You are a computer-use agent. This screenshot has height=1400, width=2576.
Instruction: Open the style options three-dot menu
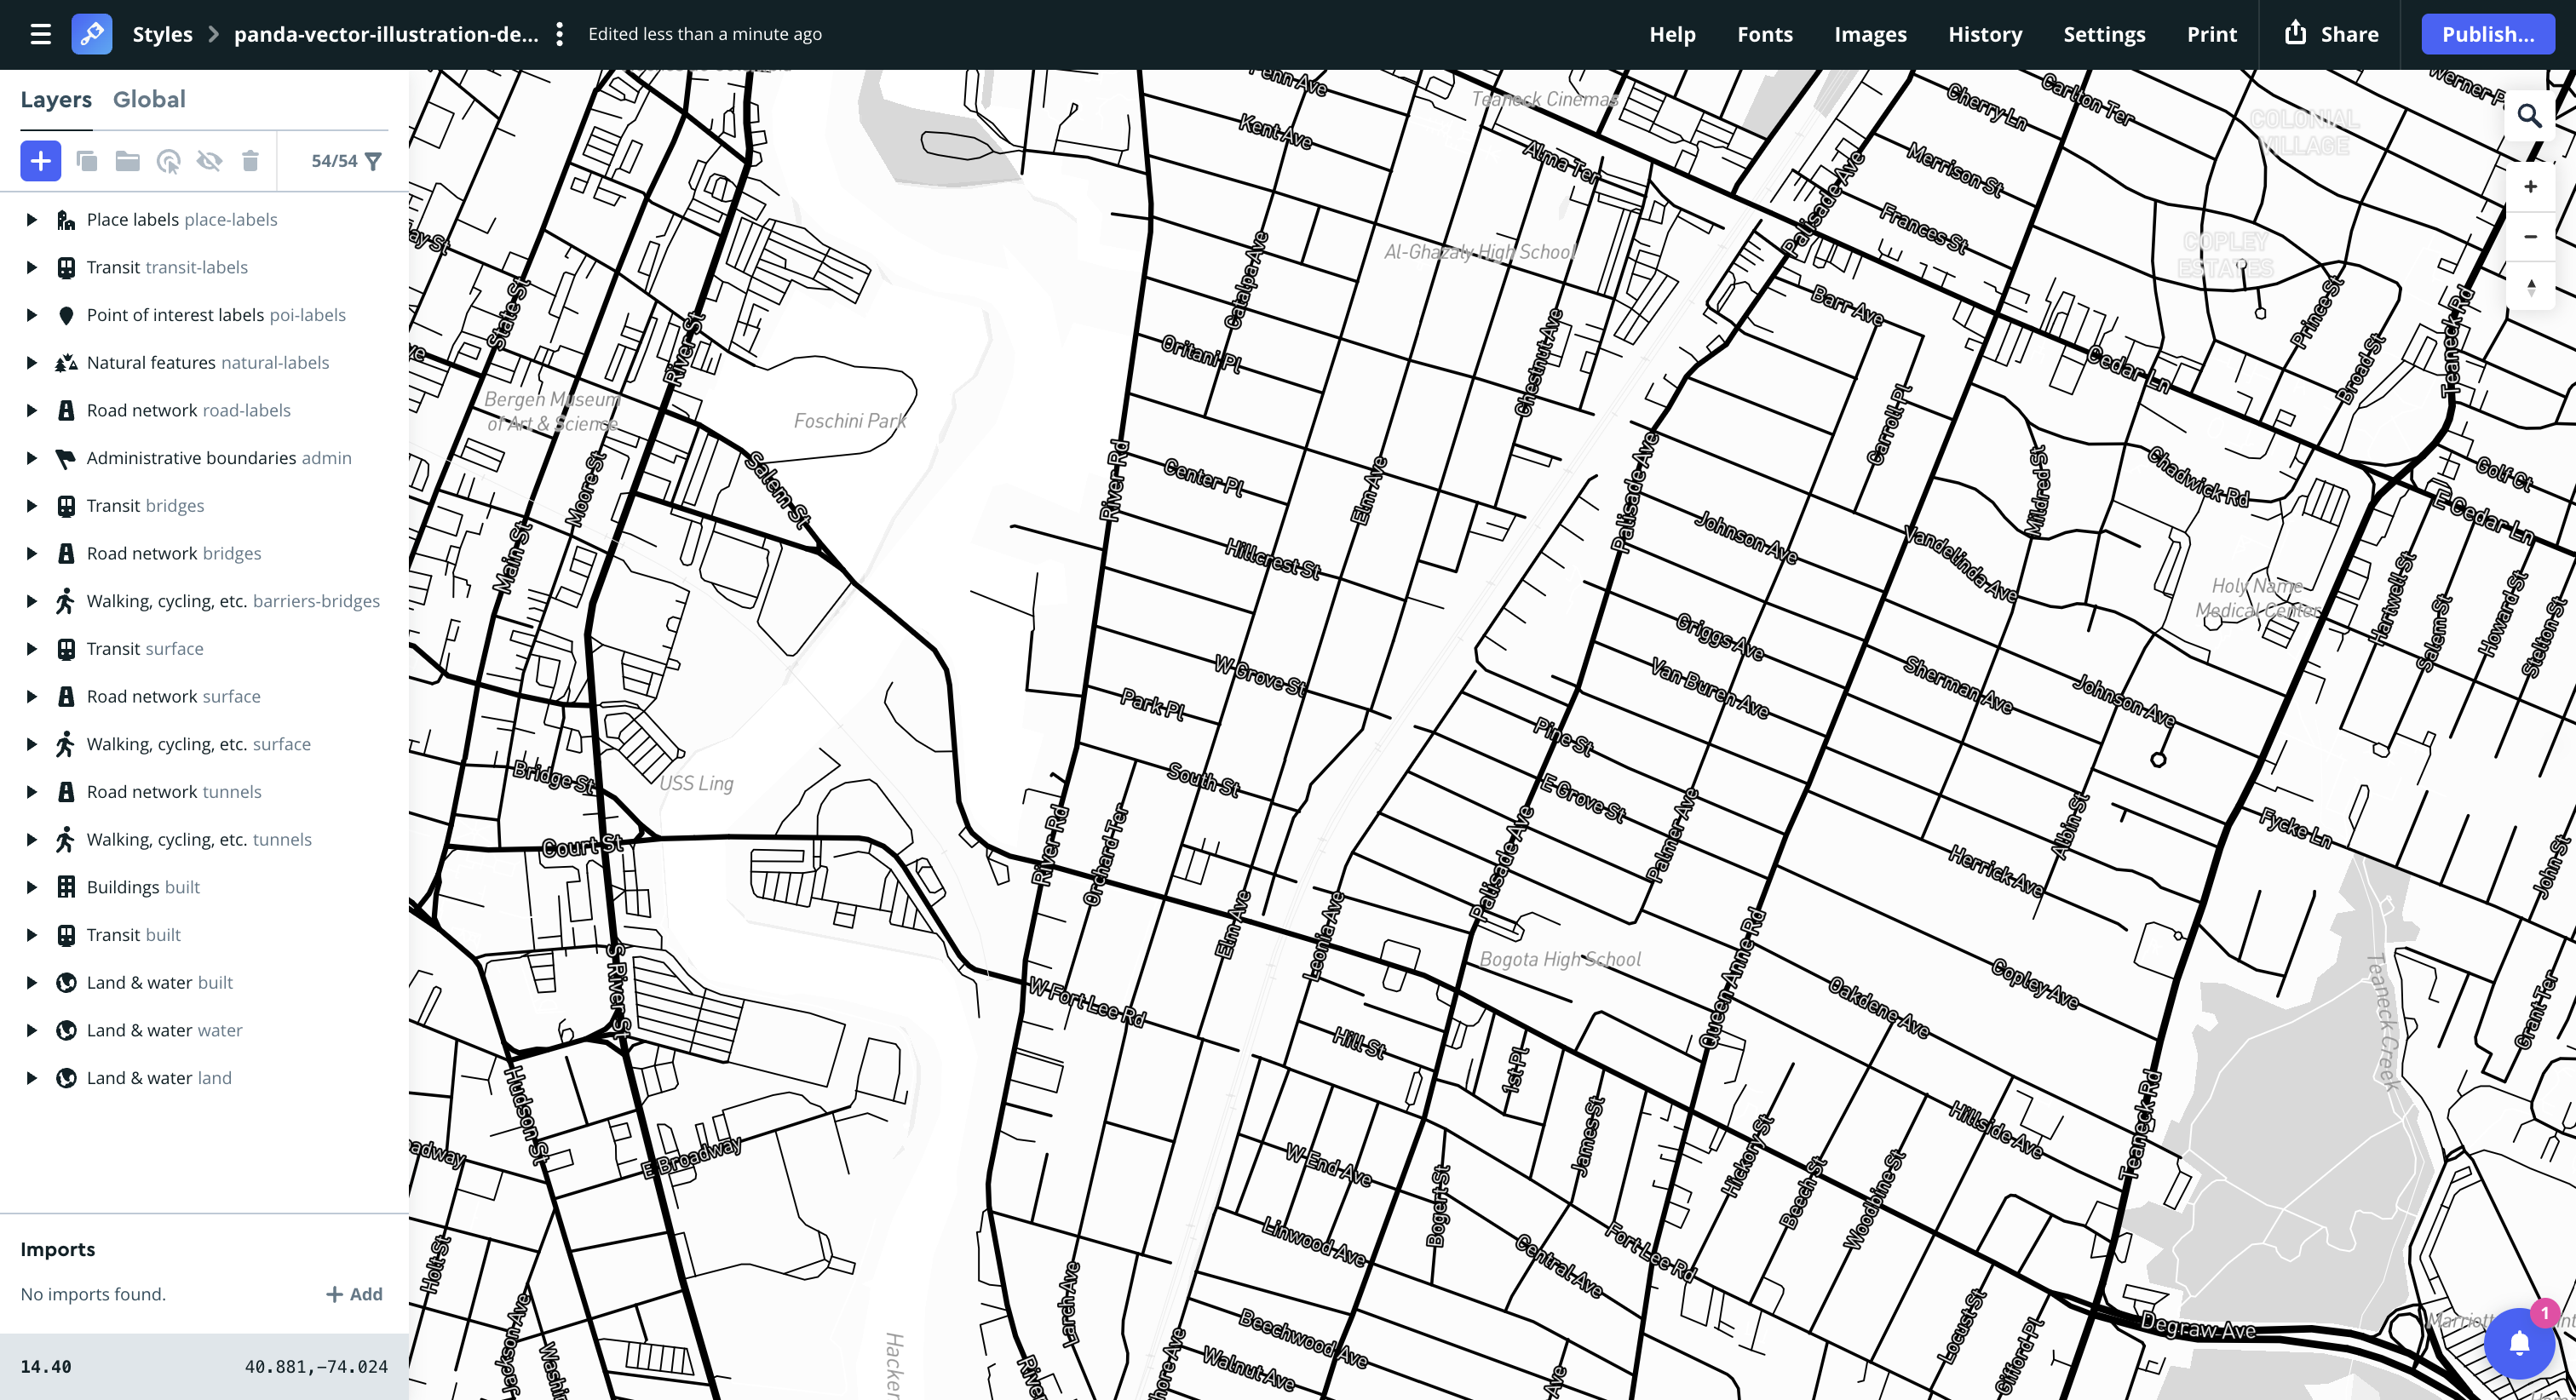point(560,34)
